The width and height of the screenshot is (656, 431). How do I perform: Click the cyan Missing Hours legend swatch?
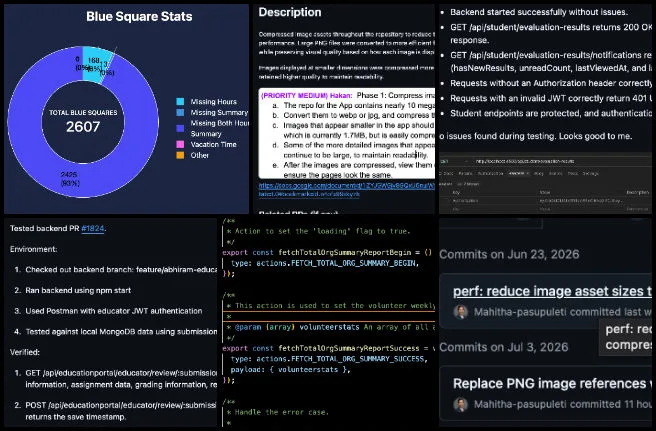tap(180, 102)
